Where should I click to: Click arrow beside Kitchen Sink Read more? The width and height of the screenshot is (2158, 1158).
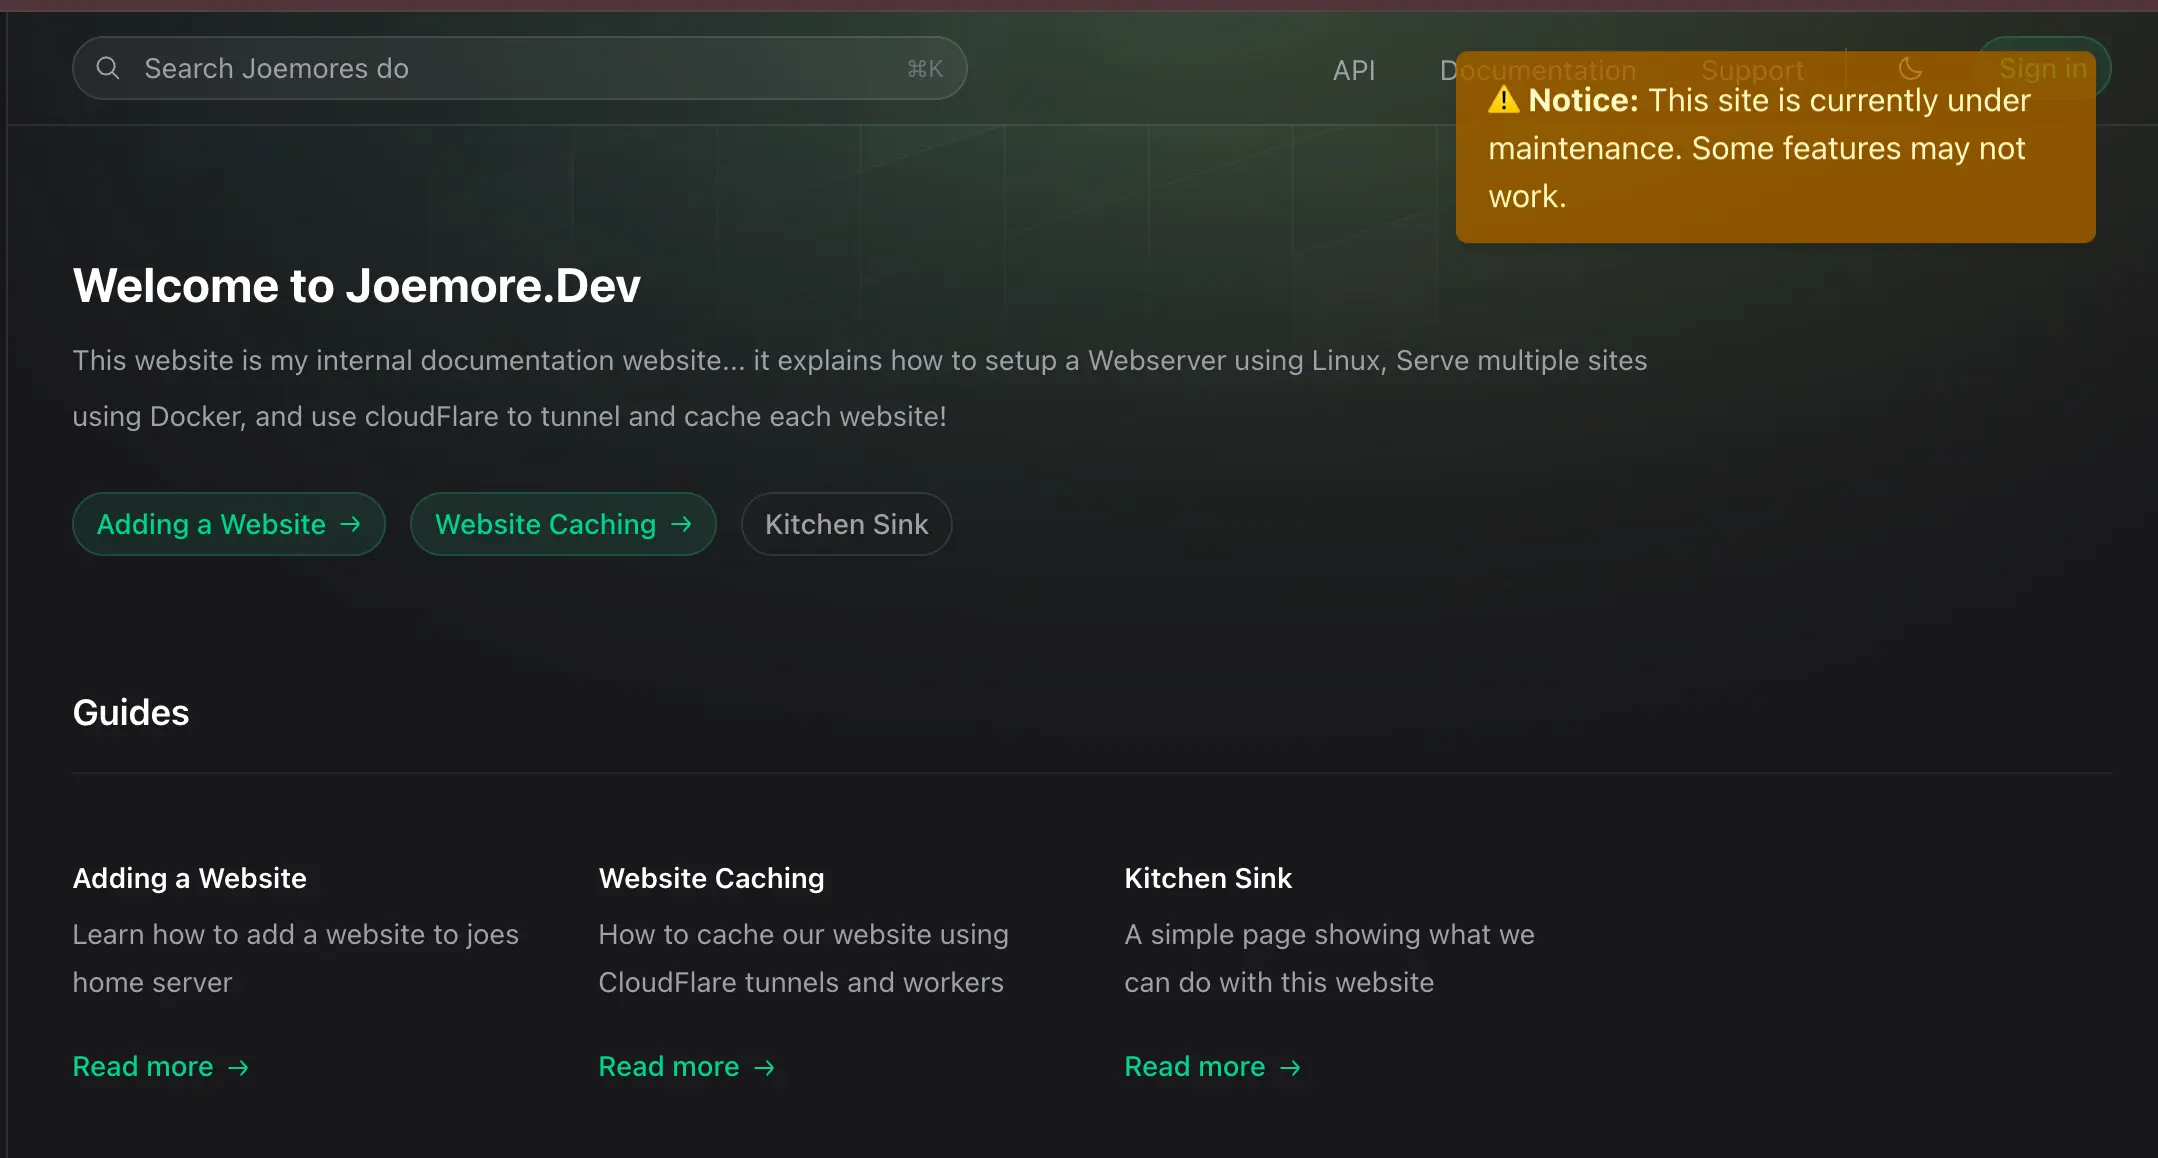[1290, 1068]
